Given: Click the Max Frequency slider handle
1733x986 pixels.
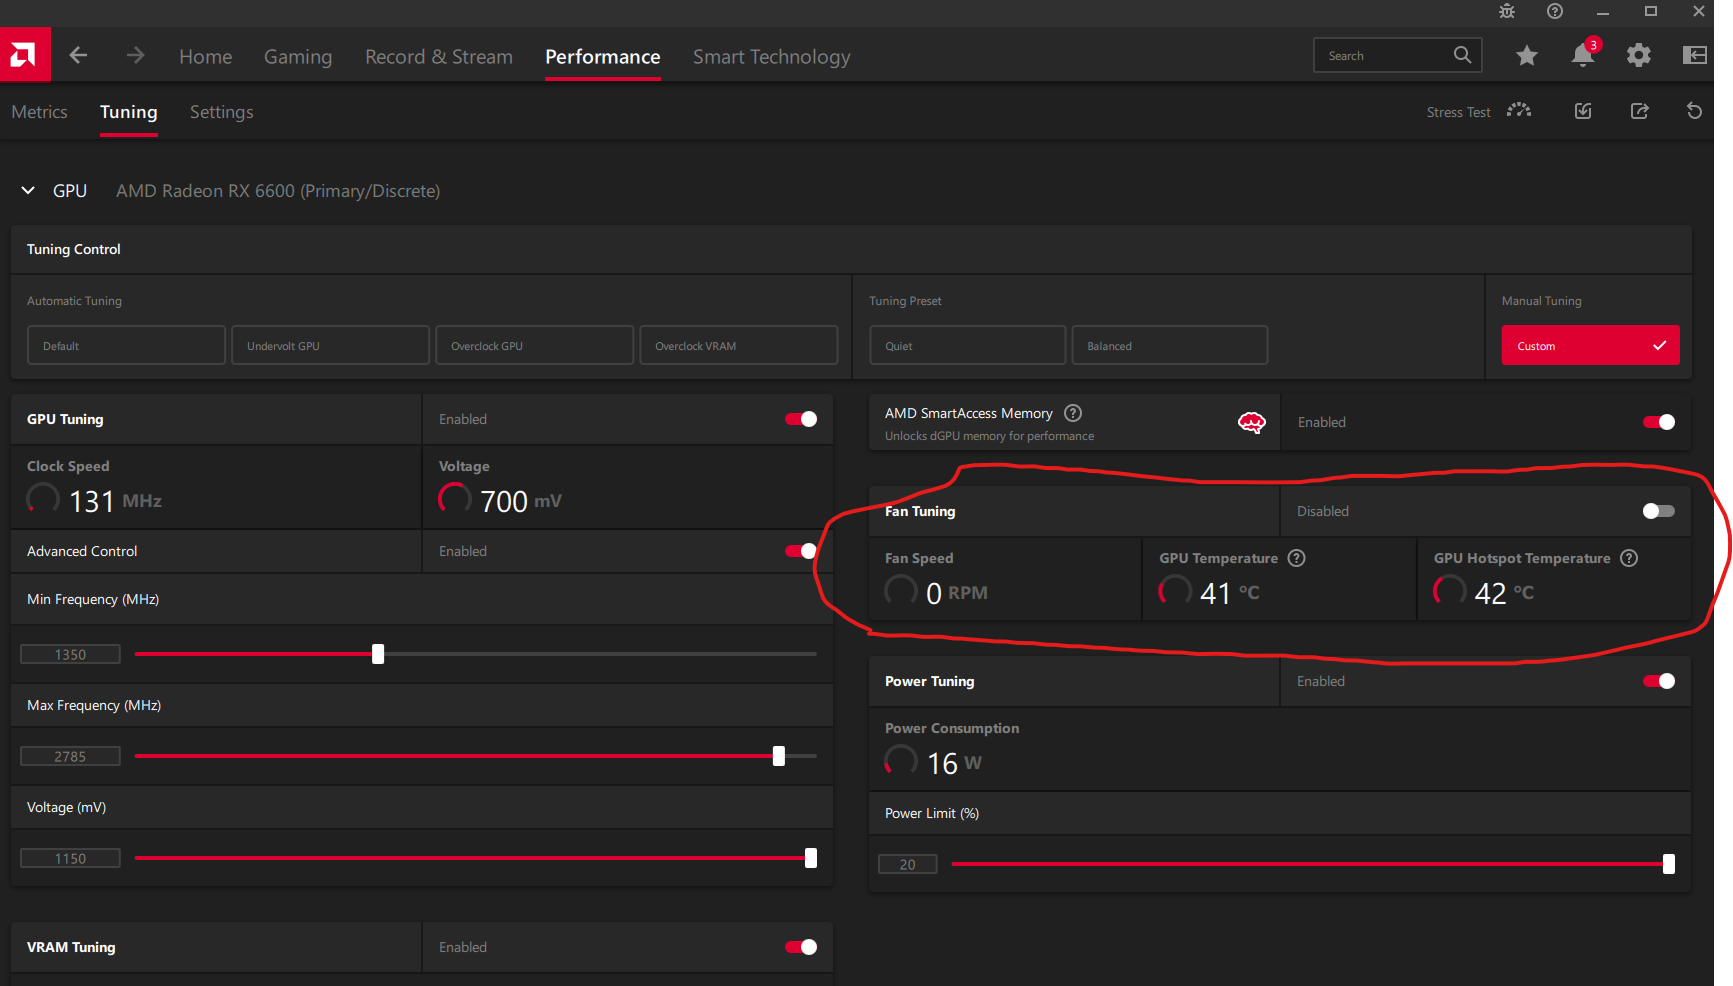Looking at the screenshot, I should (x=779, y=756).
